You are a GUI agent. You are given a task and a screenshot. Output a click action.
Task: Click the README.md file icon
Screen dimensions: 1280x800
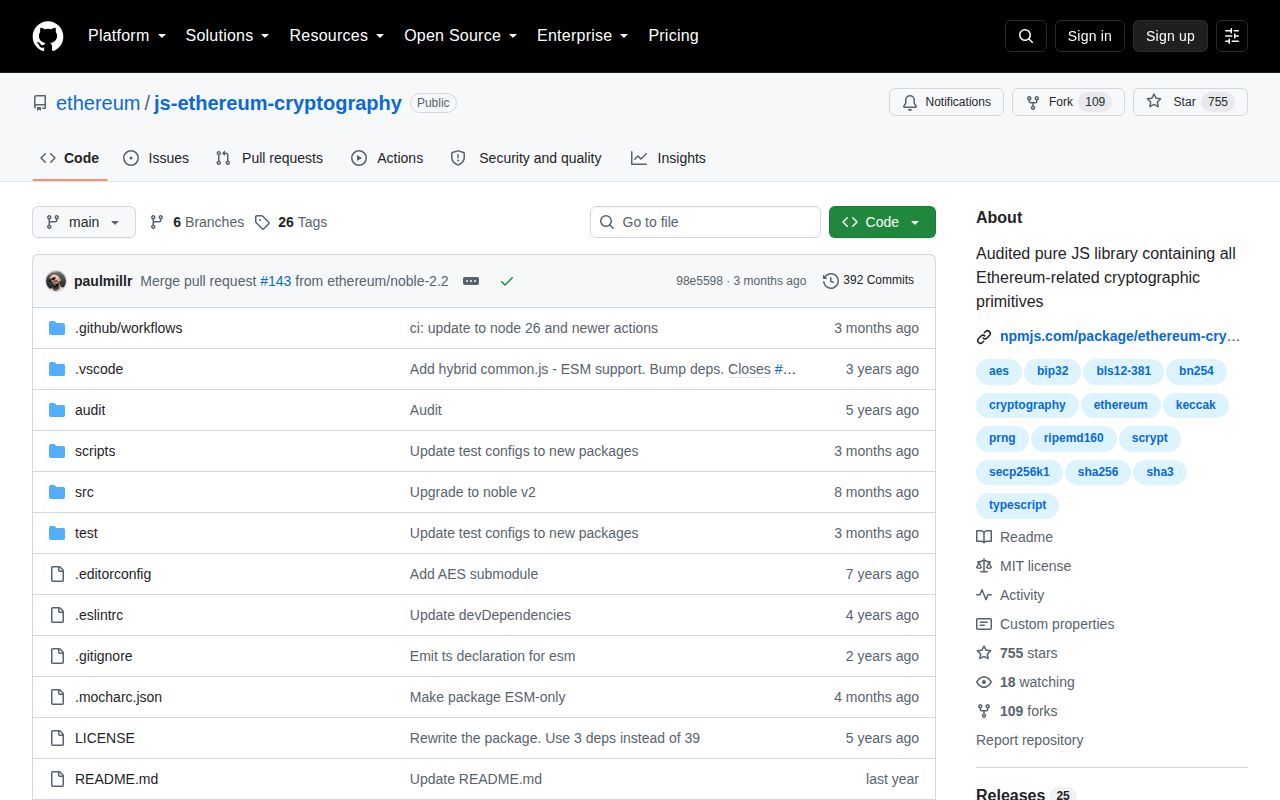(x=57, y=779)
